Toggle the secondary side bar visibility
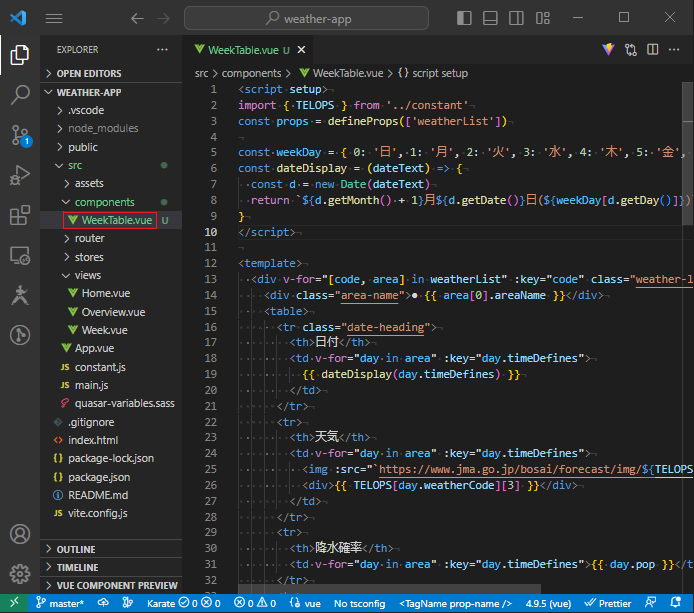This screenshot has height=613, width=694. point(516,18)
